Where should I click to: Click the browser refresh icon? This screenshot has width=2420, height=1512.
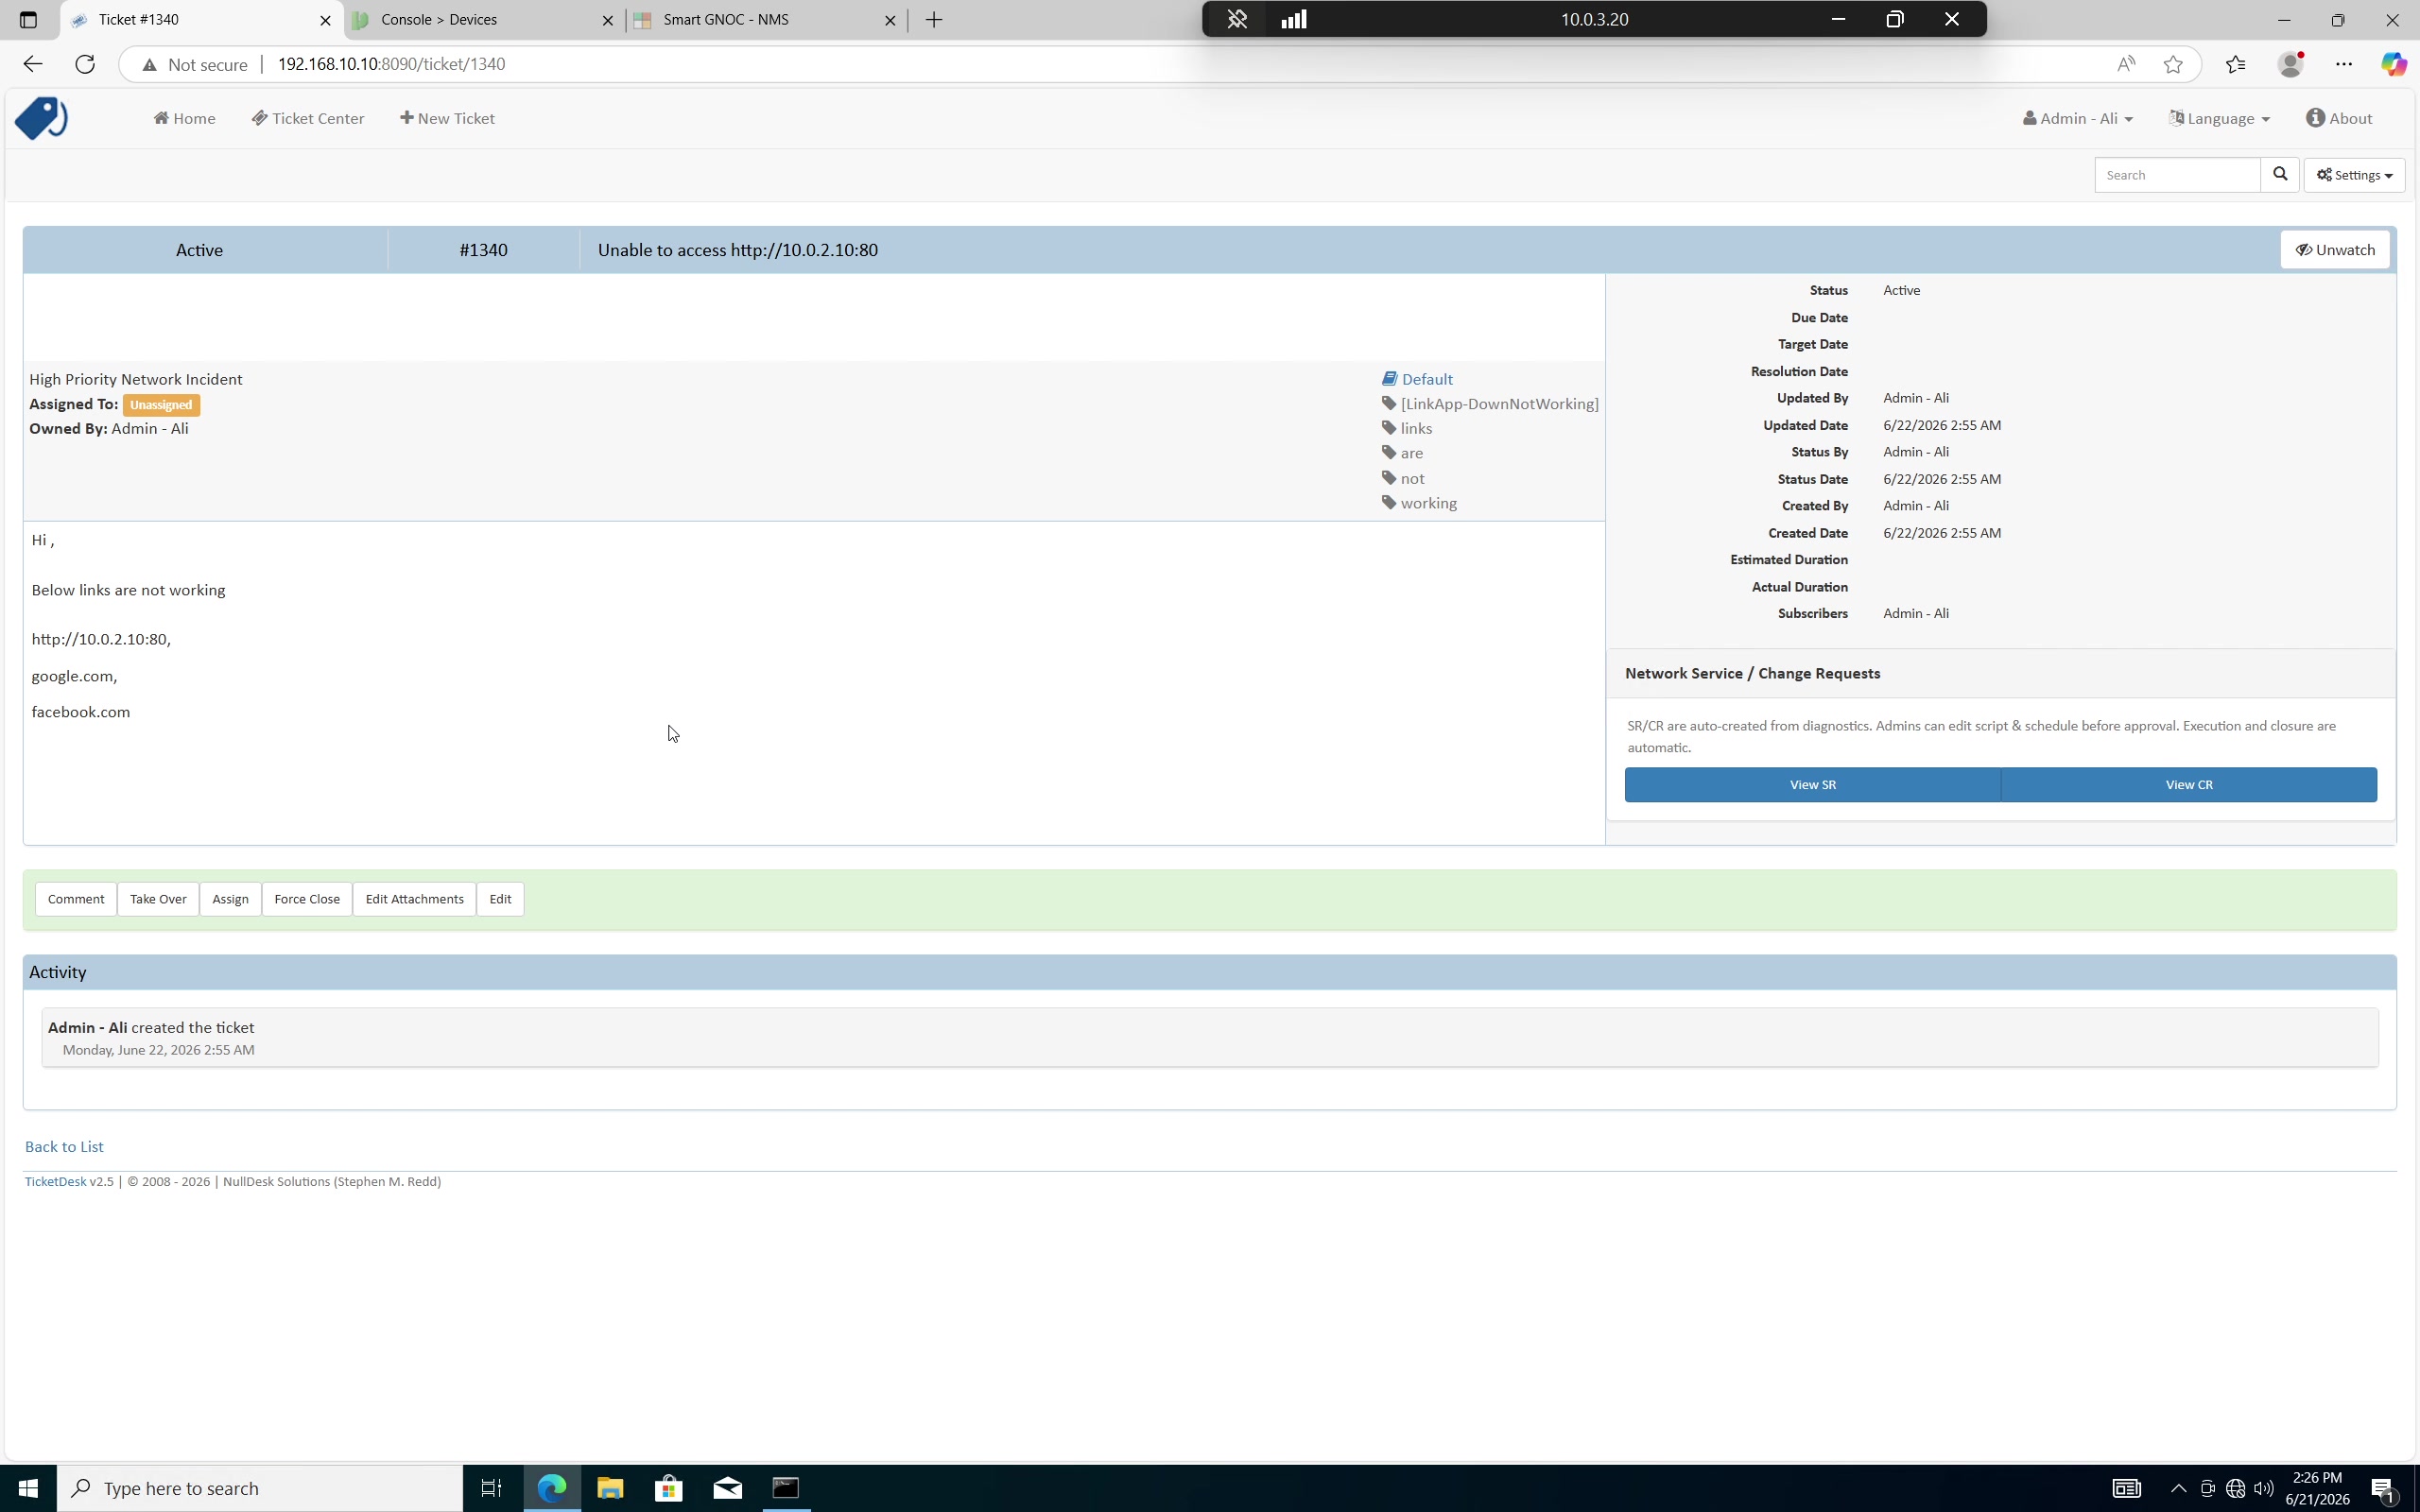pyautogui.click(x=85, y=64)
